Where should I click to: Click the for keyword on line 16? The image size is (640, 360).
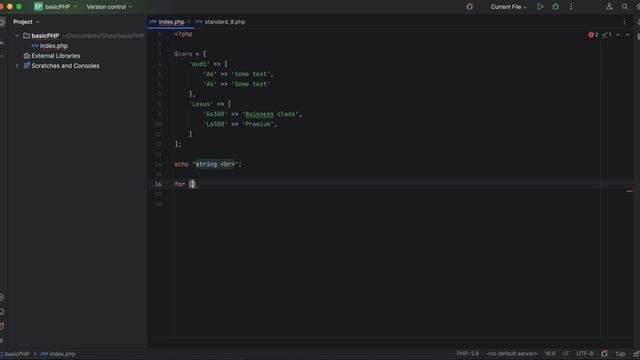(180, 184)
